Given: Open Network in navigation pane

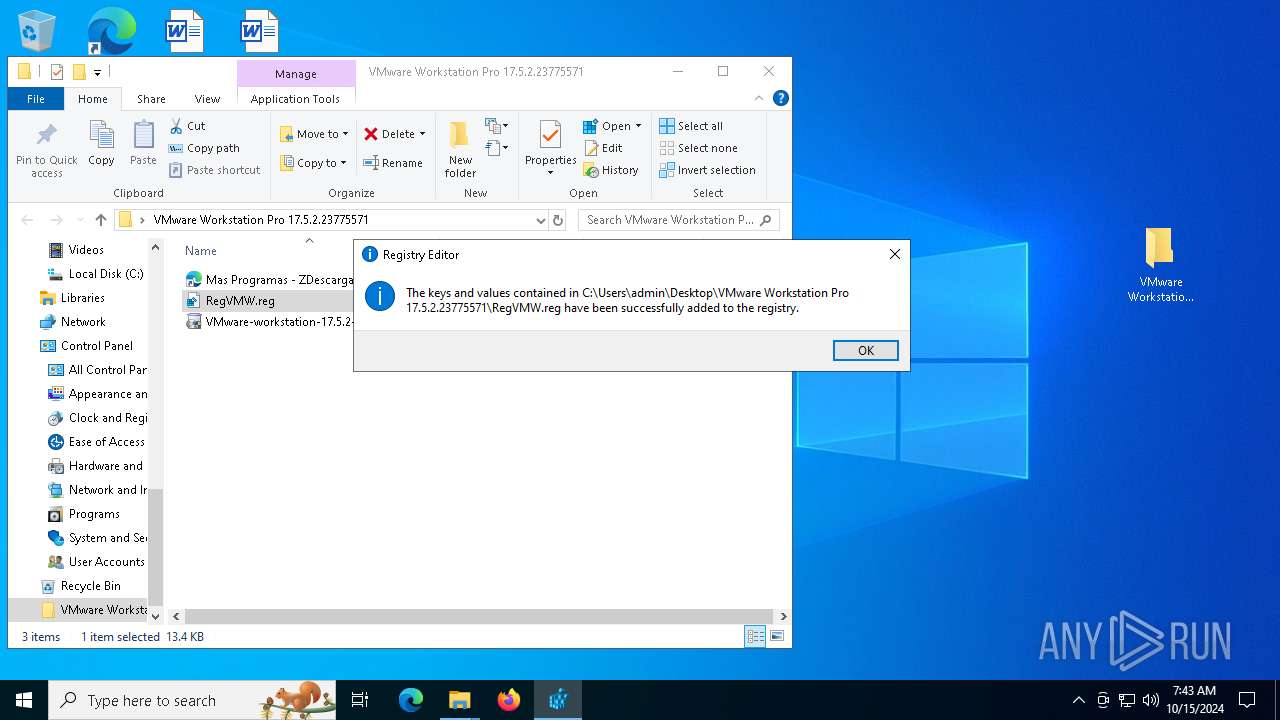Looking at the screenshot, I should pos(72,322).
